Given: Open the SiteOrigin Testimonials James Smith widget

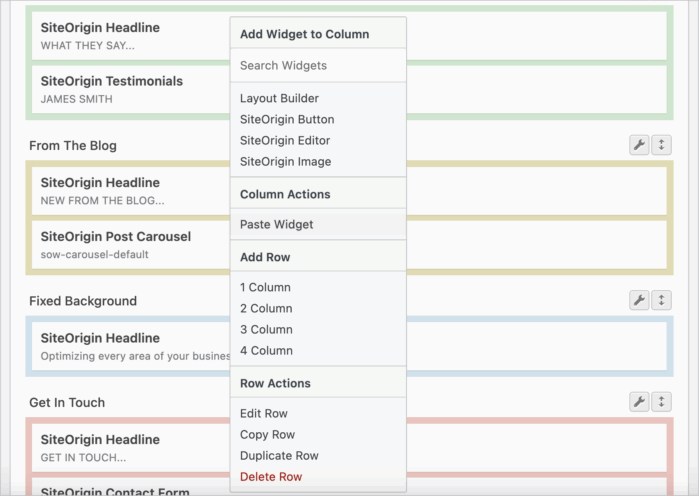Looking at the screenshot, I should click(x=131, y=90).
